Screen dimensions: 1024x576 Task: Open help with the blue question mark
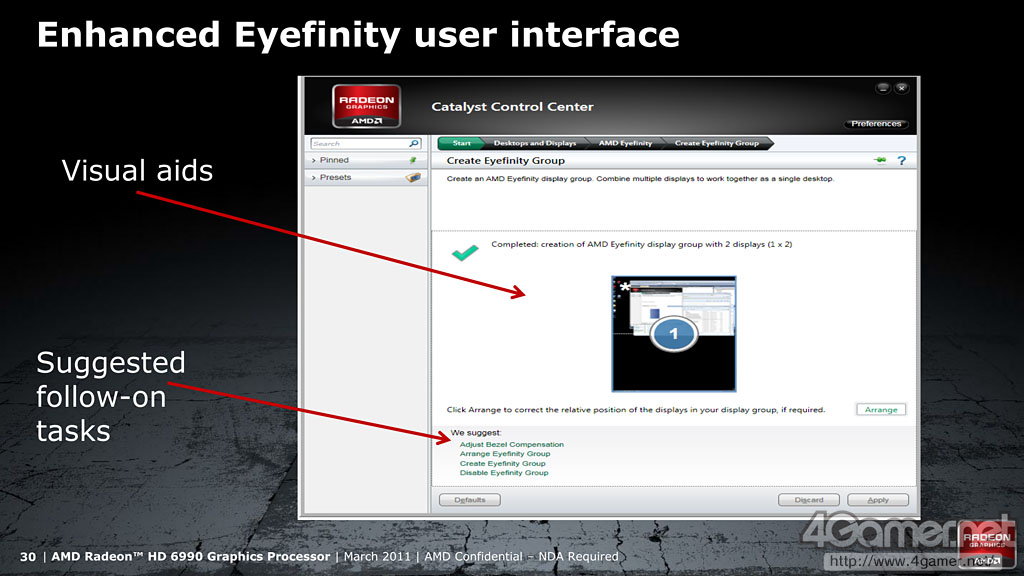(x=901, y=161)
